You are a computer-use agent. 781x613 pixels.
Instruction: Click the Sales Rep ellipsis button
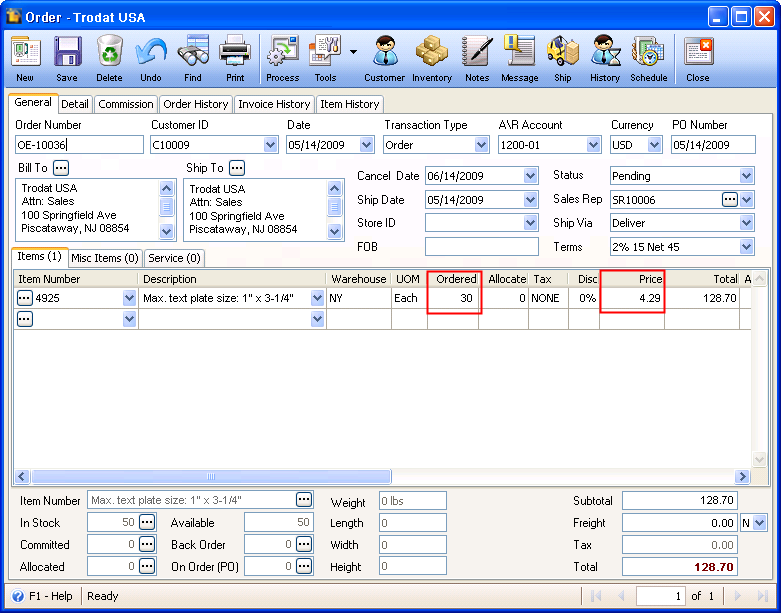point(730,200)
